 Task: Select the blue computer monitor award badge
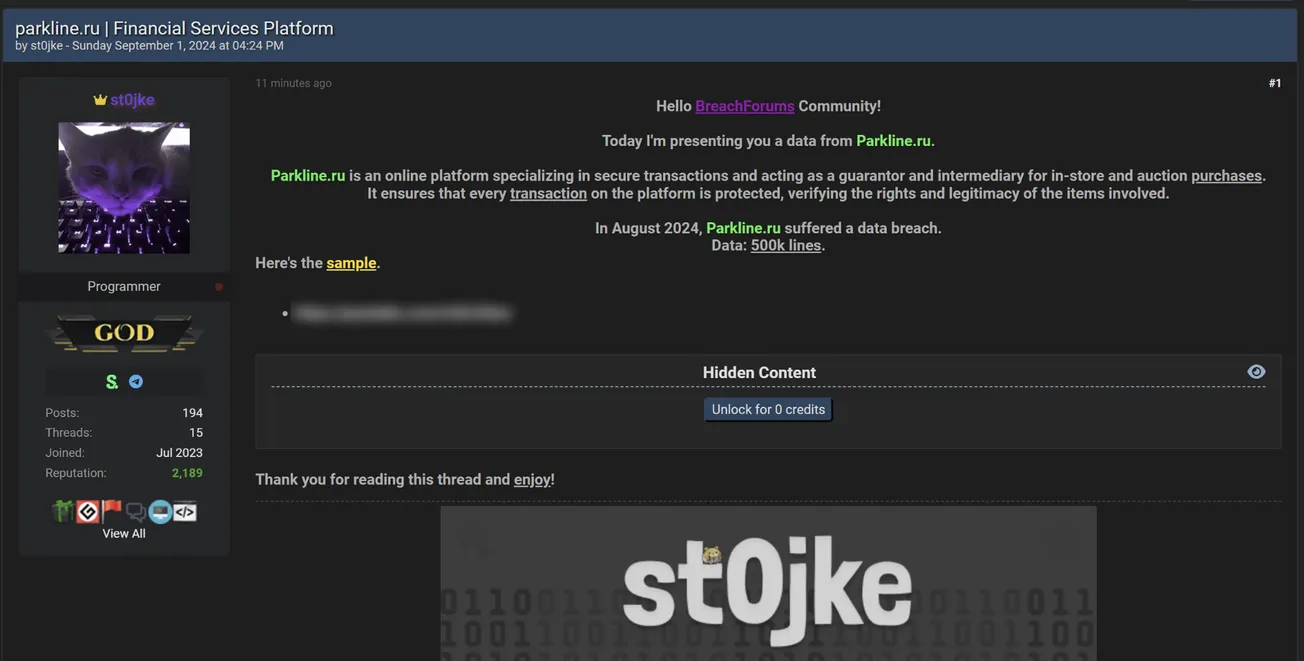[160, 512]
